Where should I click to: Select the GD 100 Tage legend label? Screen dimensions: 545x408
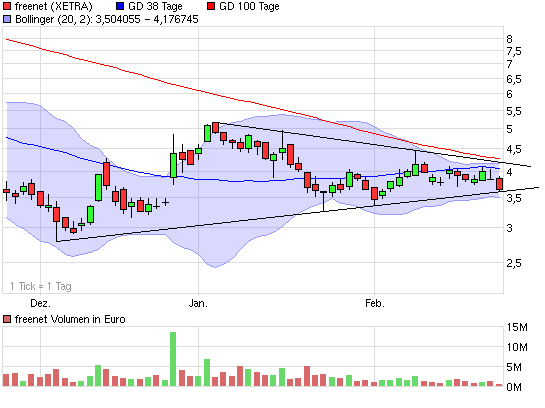click(x=249, y=6)
